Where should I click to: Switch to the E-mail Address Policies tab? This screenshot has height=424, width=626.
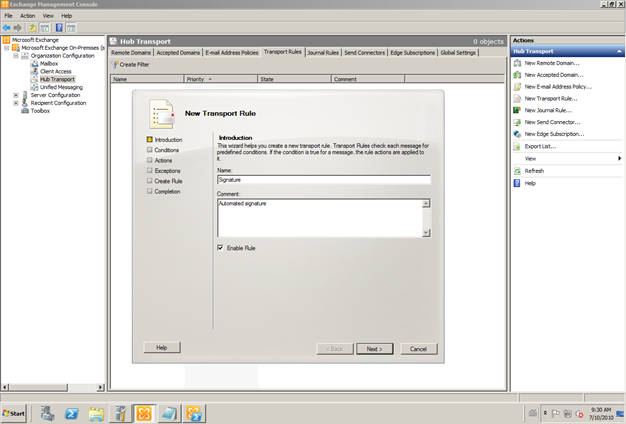(232, 53)
